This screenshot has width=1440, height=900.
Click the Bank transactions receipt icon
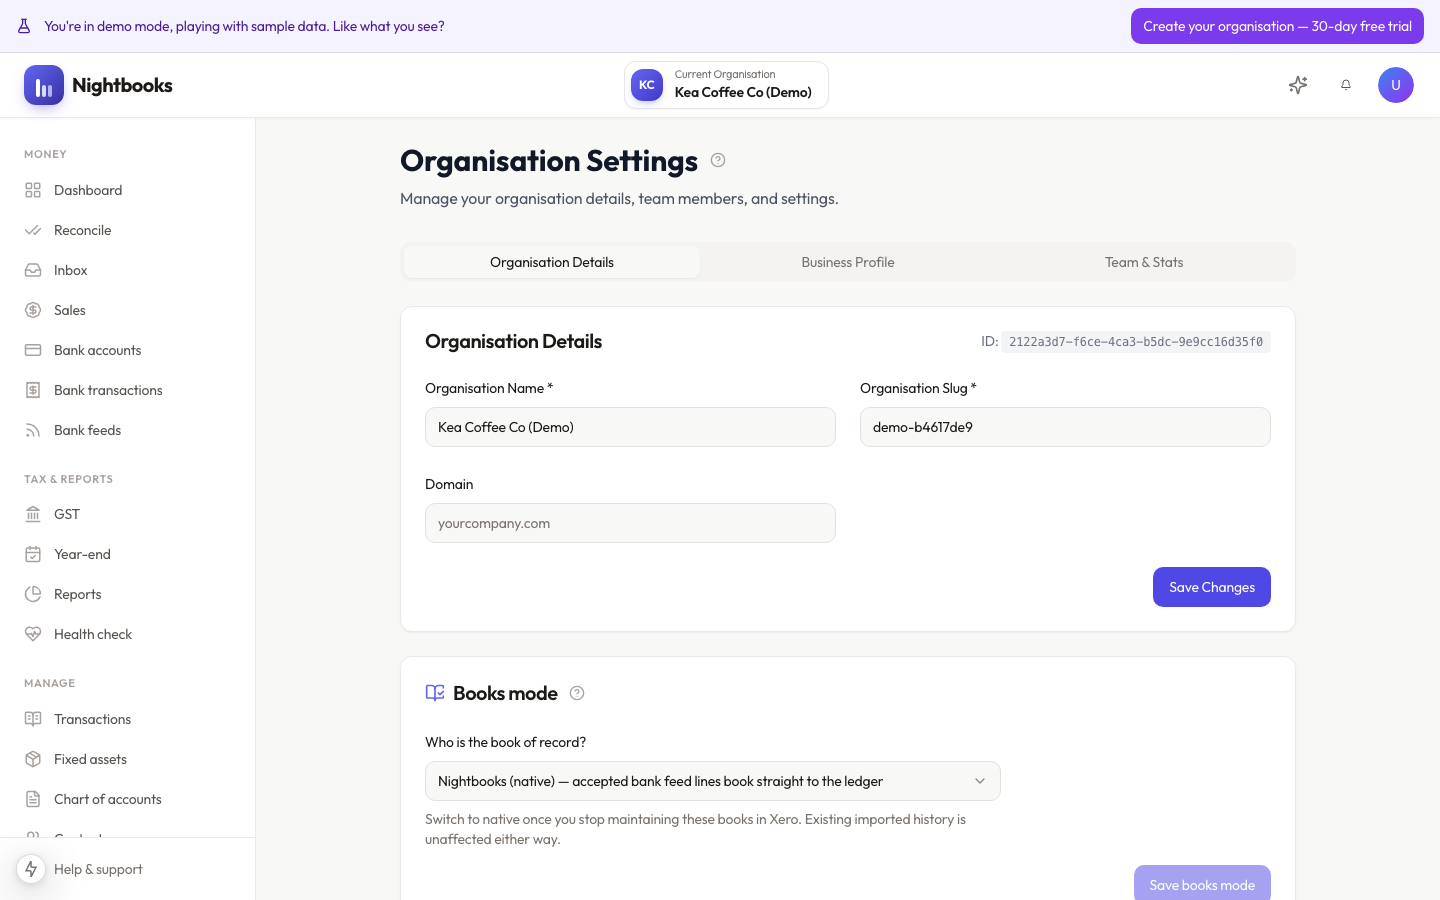coord(33,390)
